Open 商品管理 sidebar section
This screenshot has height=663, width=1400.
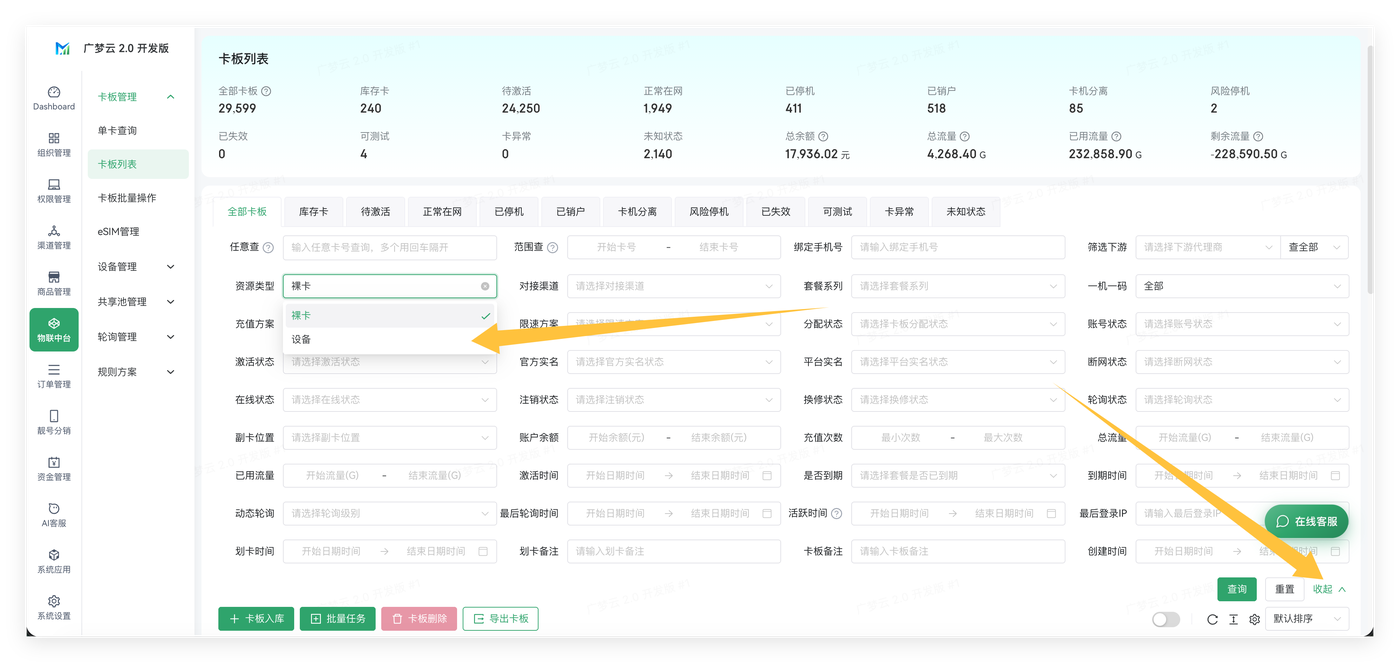54,284
